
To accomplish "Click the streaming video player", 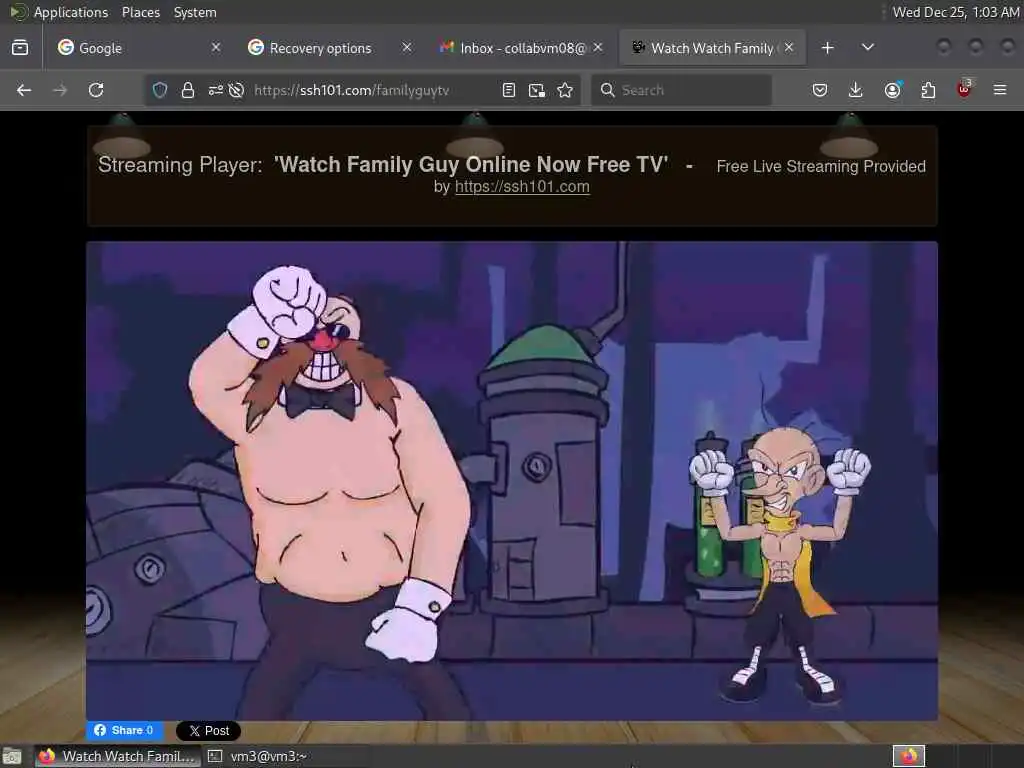I will coord(512,481).
